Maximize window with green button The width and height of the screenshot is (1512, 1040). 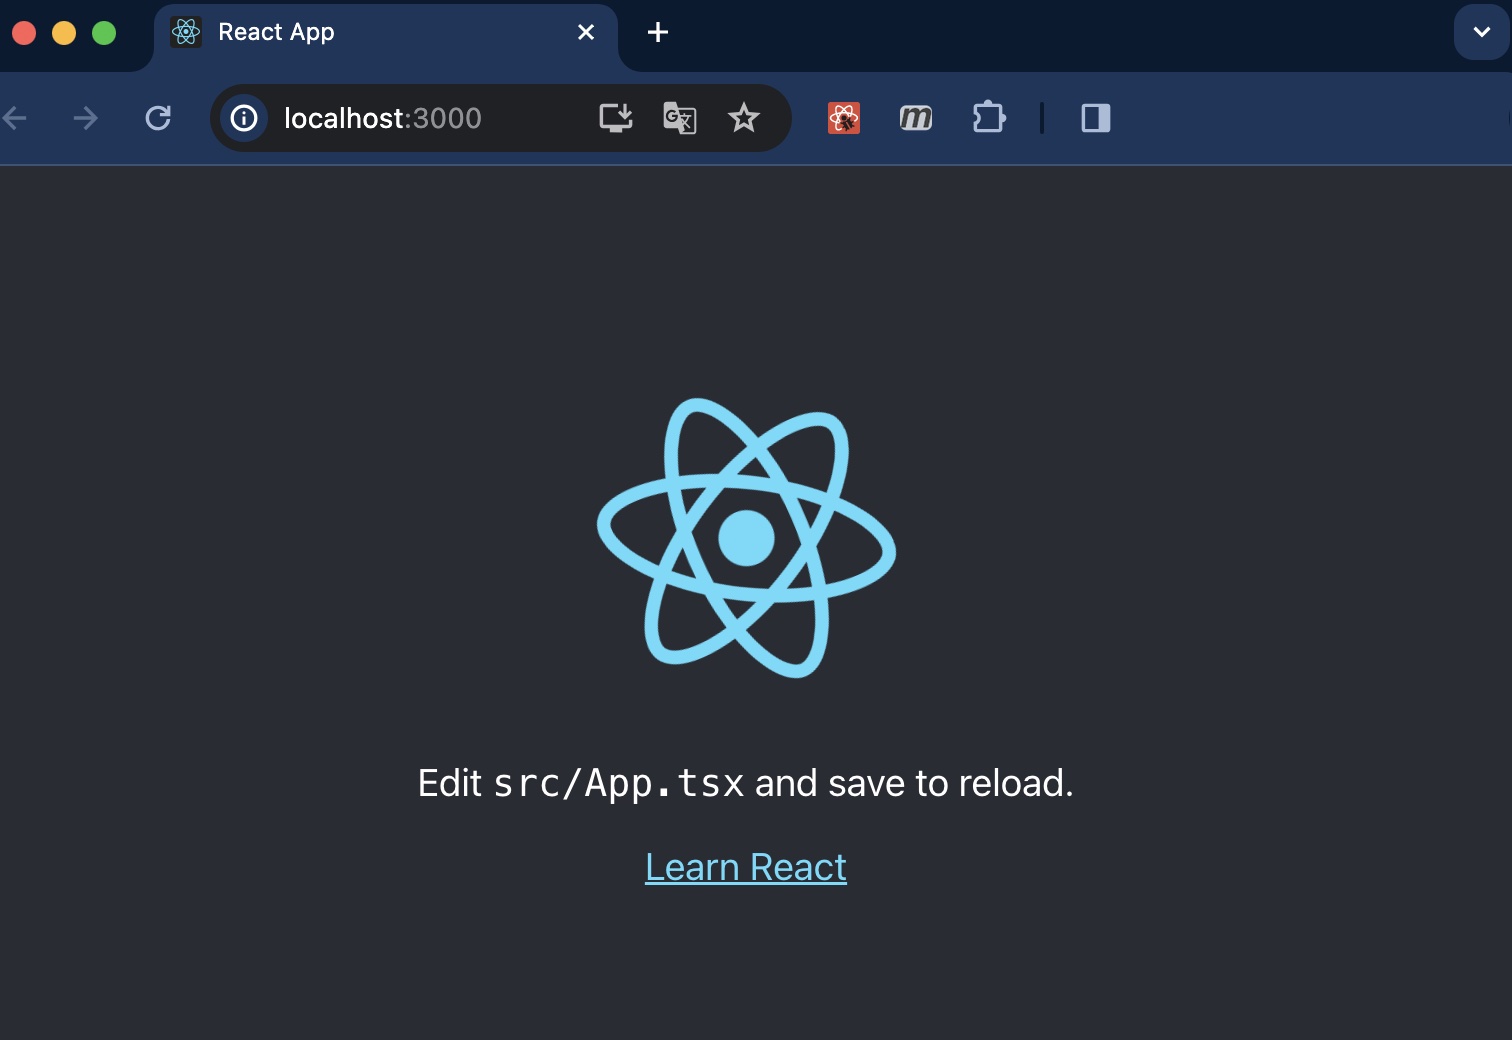click(x=104, y=33)
